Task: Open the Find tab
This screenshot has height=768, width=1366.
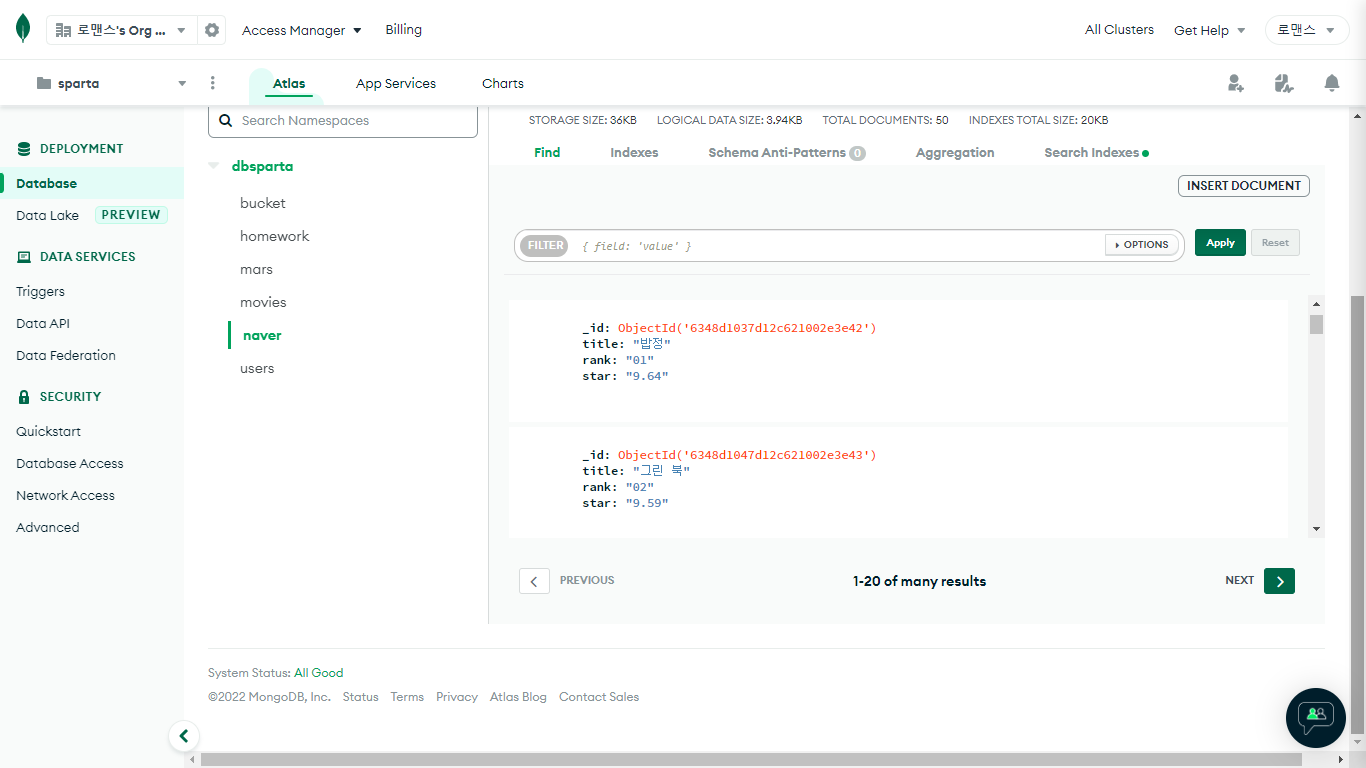Action: click(547, 153)
